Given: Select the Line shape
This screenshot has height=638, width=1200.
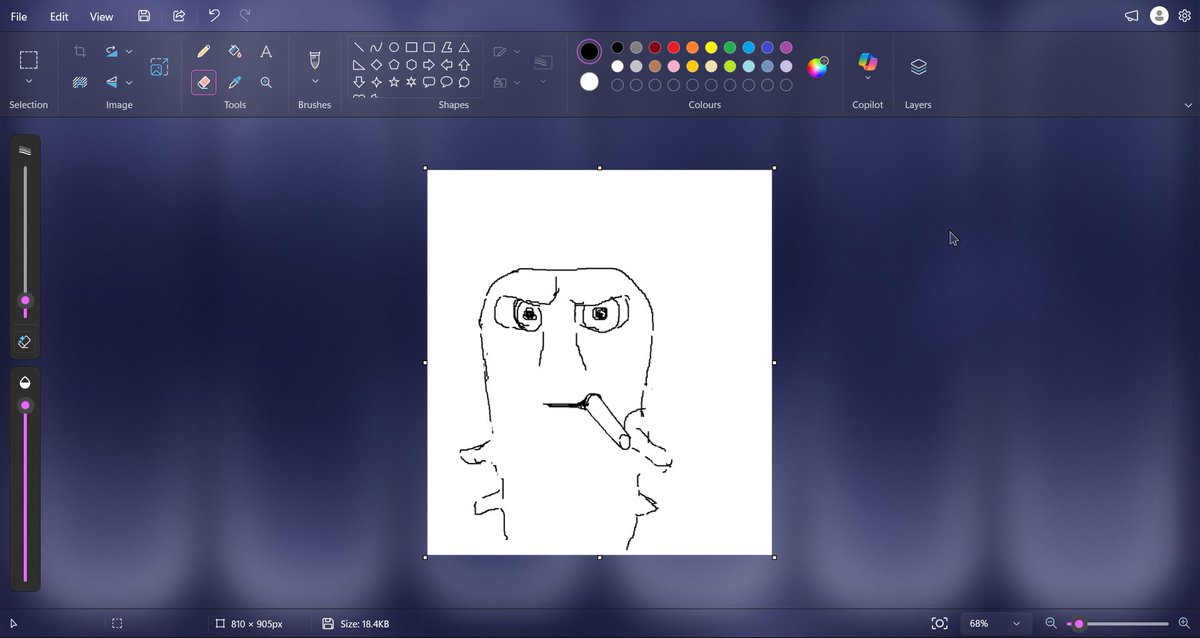Looking at the screenshot, I should (x=358, y=47).
